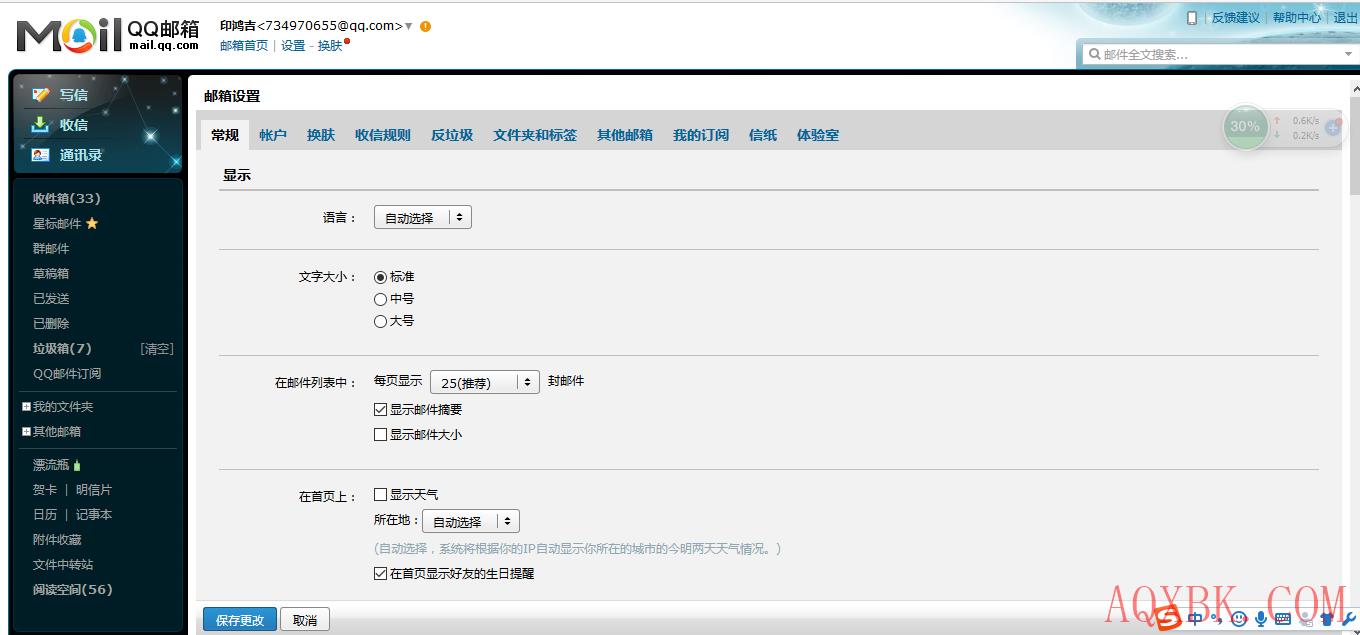The height and width of the screenshot is (635, 1360).
Task: Switch to the 体验室 tab
Action: coord(818,135)
